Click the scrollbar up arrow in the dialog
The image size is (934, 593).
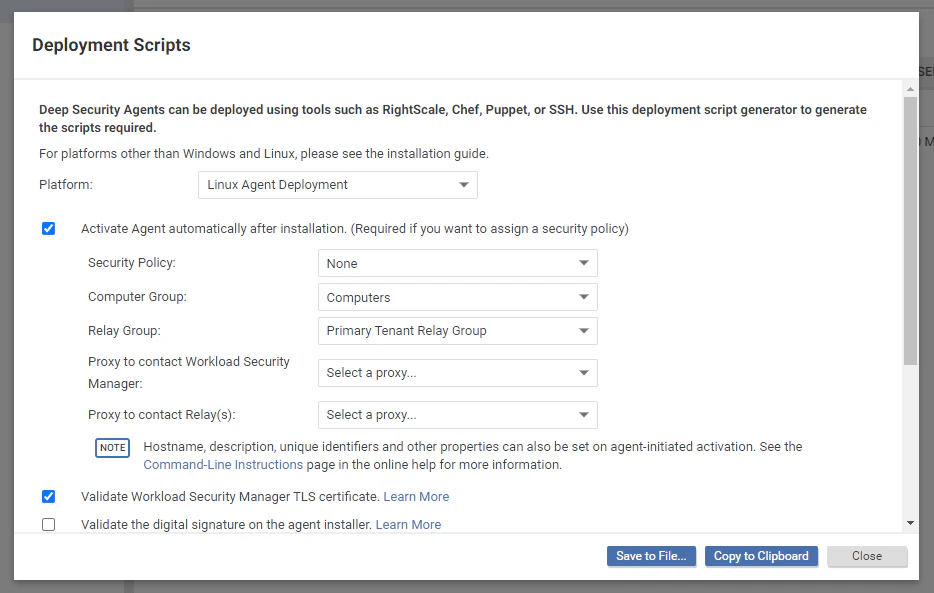[910, 89]
